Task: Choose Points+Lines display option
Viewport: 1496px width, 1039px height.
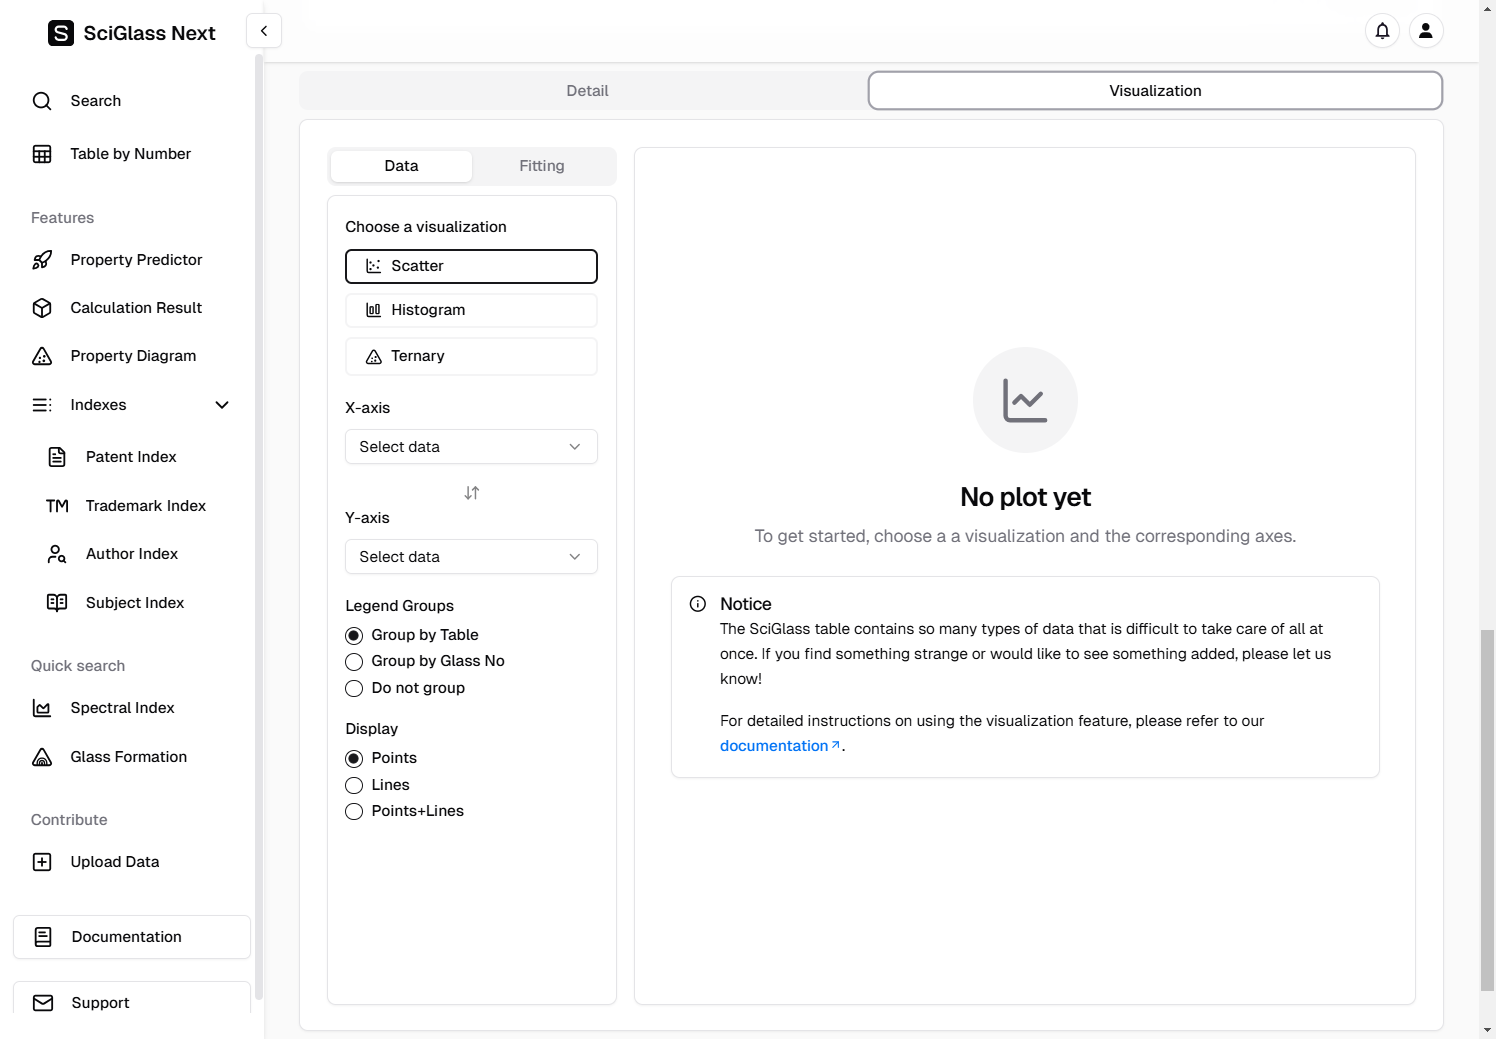Action: point(354,811)
